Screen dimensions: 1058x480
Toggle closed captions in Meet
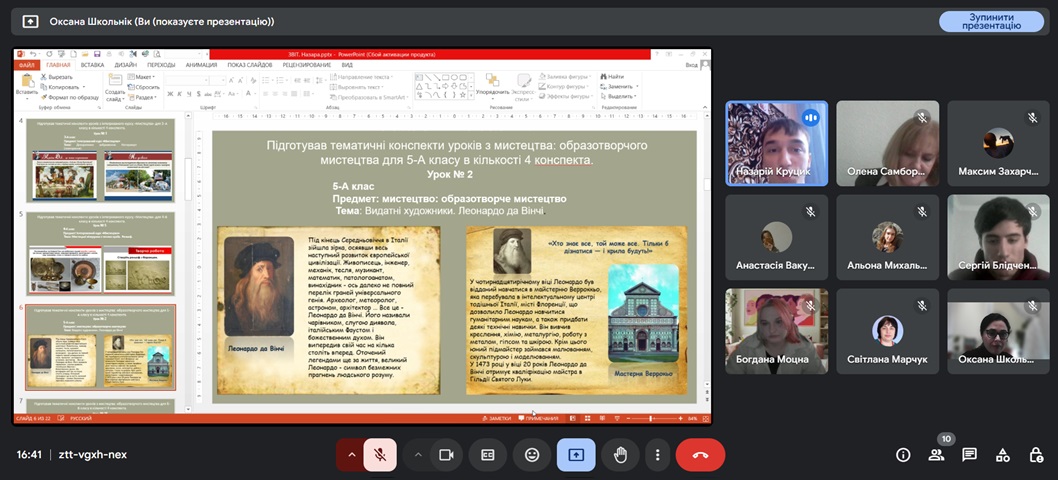(488, 455)
